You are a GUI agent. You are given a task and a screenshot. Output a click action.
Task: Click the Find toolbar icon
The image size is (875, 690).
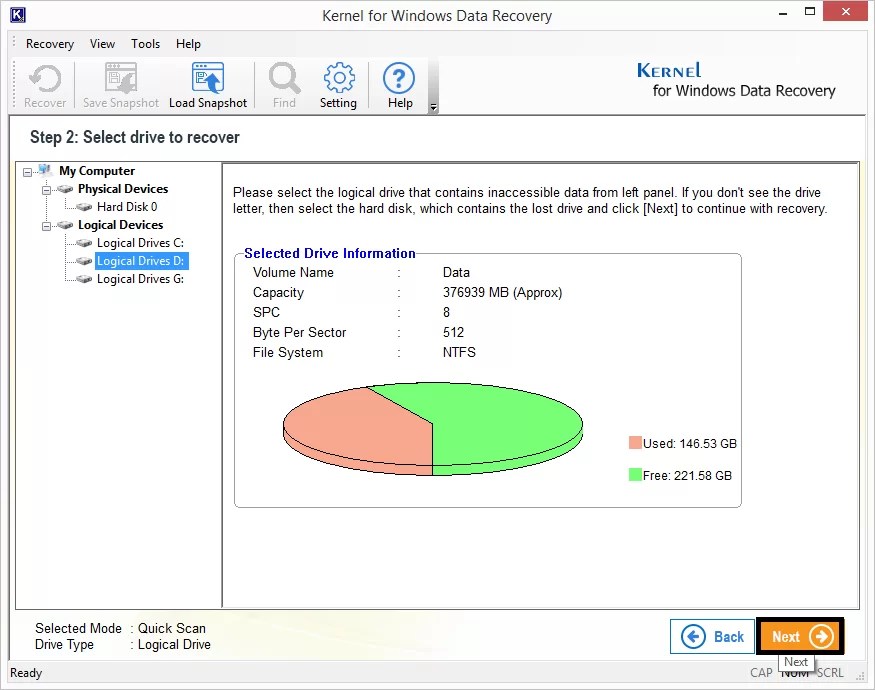click(x=283, y=84)
